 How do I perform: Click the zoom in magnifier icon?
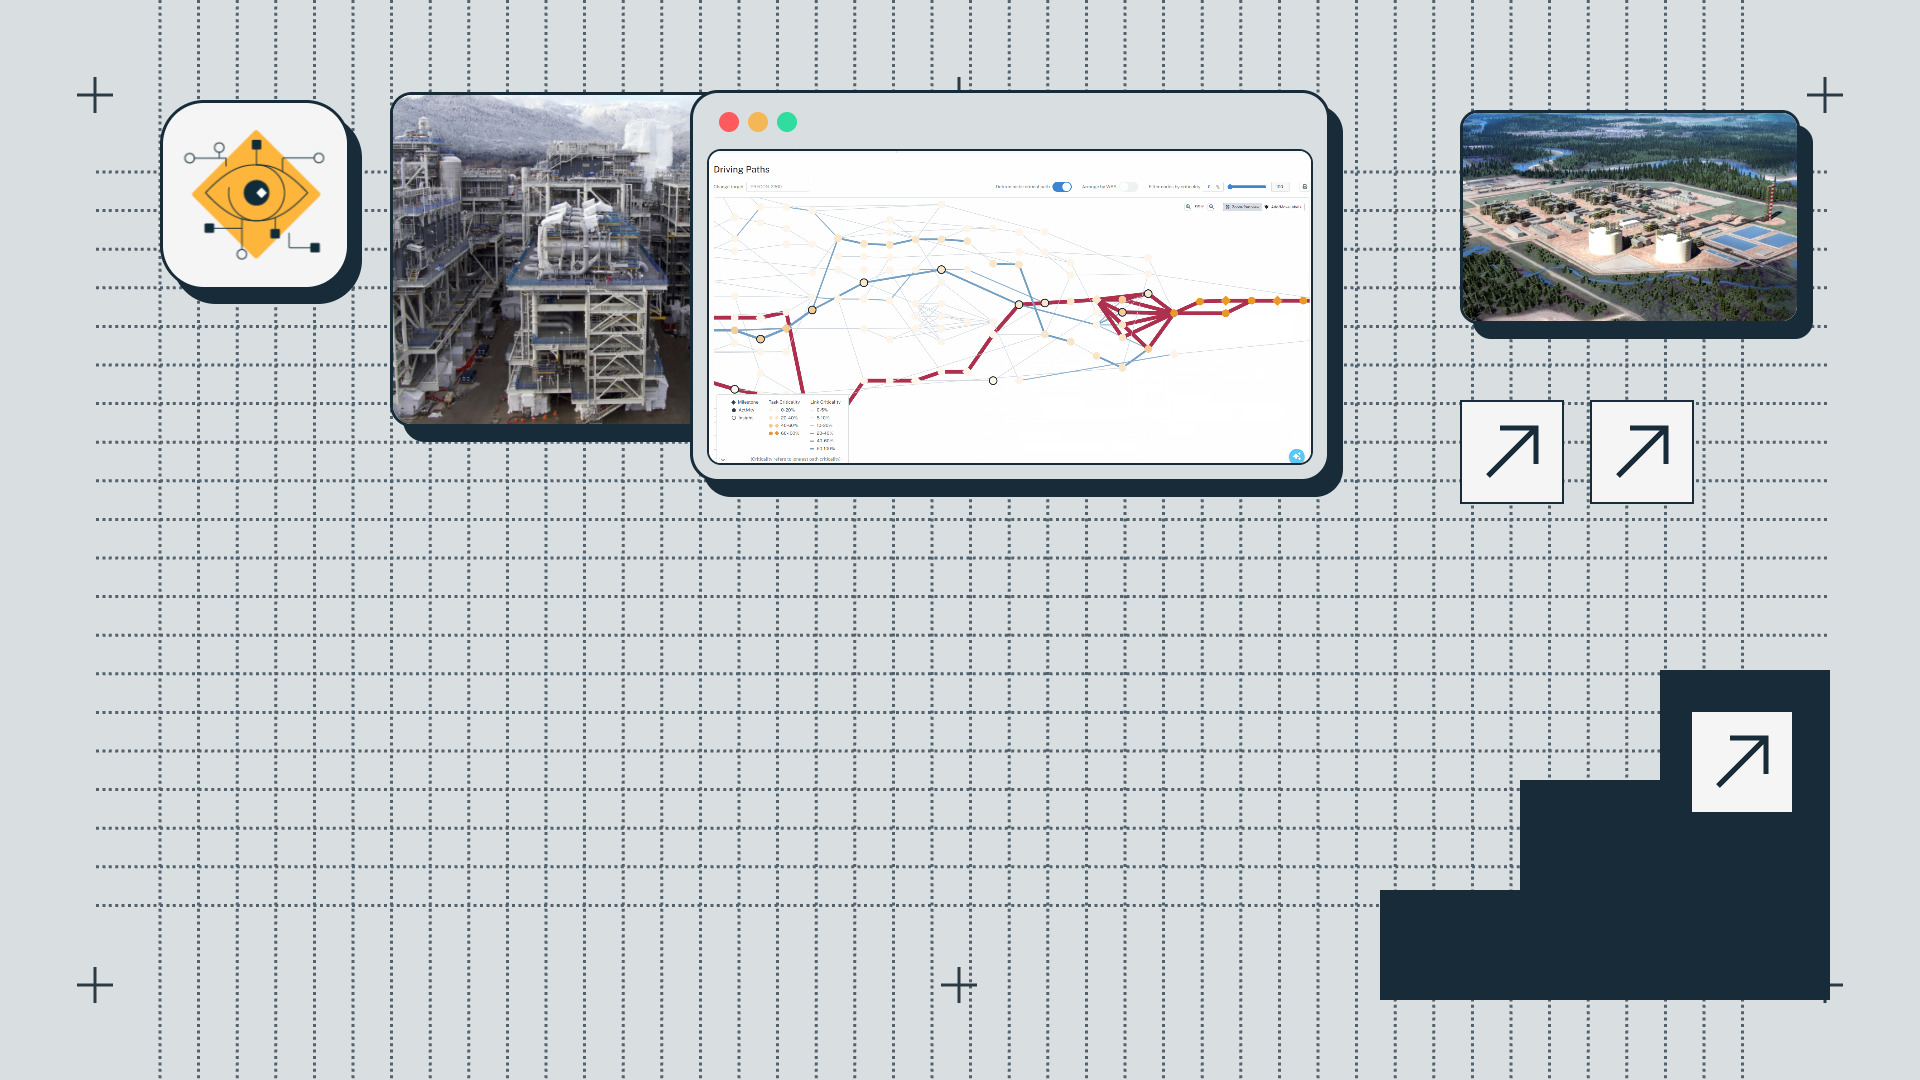coord(1211,206)
